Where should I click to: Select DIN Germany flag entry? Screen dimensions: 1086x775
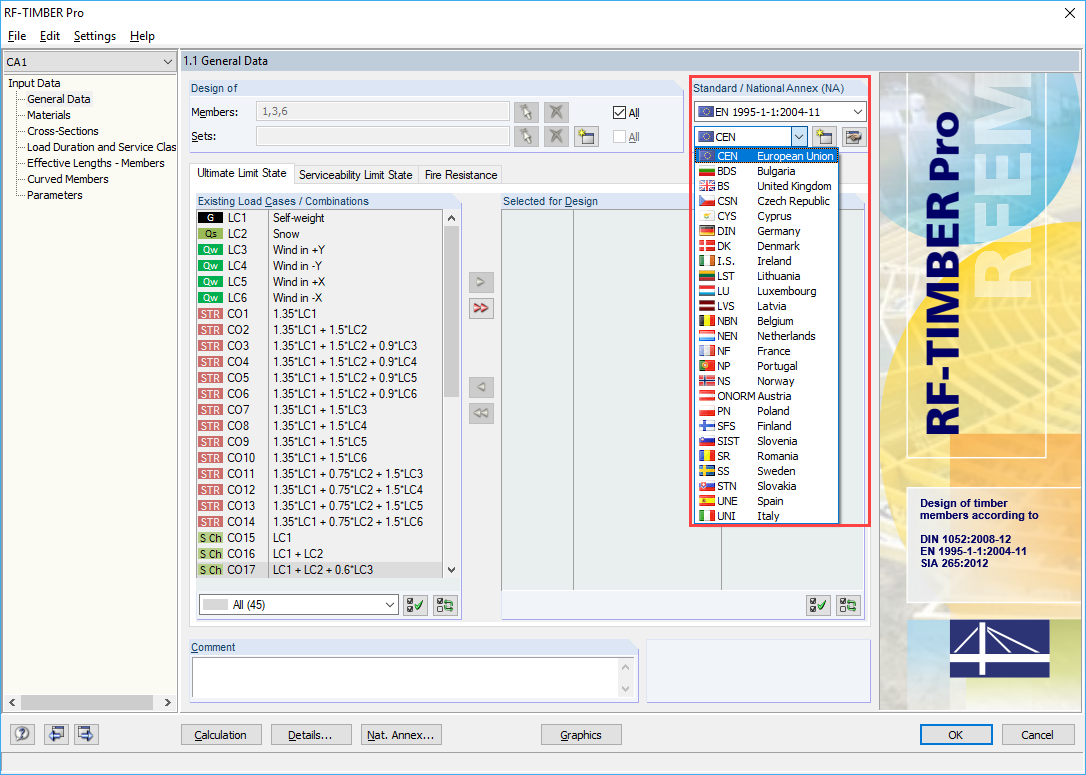pos(767,231)
